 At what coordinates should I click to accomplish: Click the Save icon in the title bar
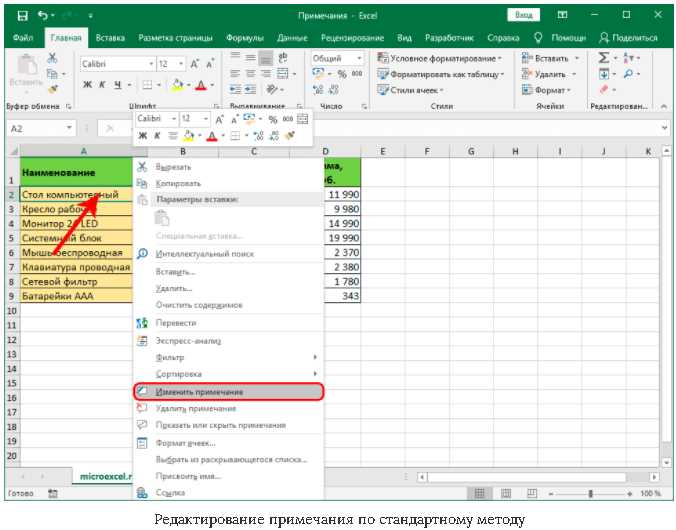tap(22, 16)
